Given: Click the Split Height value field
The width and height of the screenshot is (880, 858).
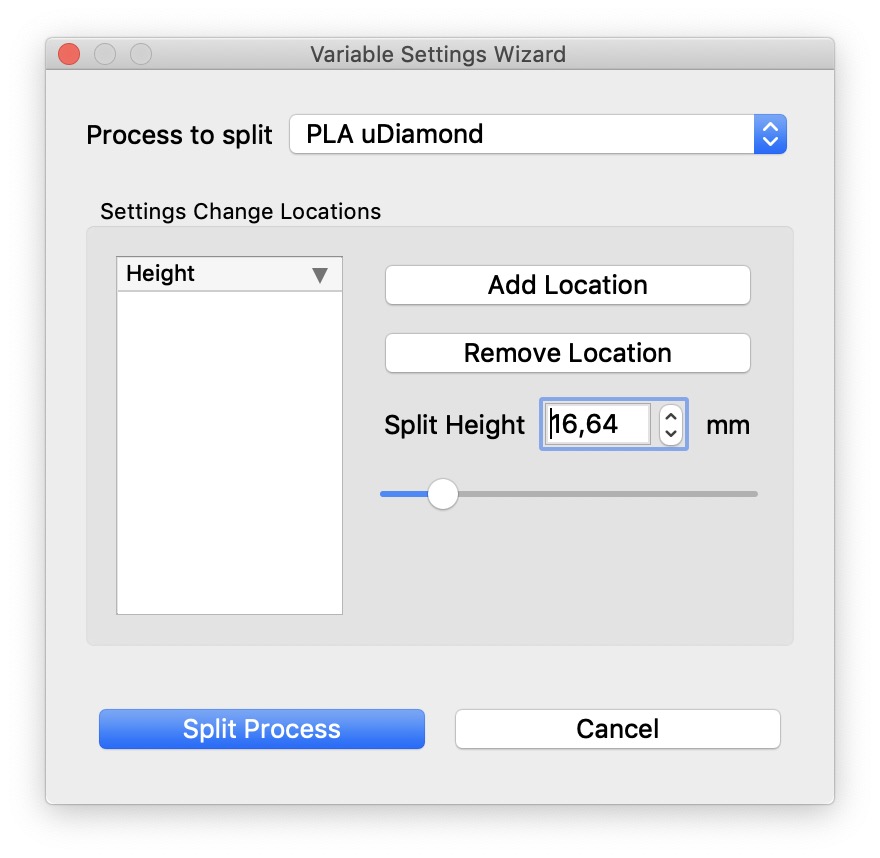Looking at the screenshot, I should coord(598,424).
